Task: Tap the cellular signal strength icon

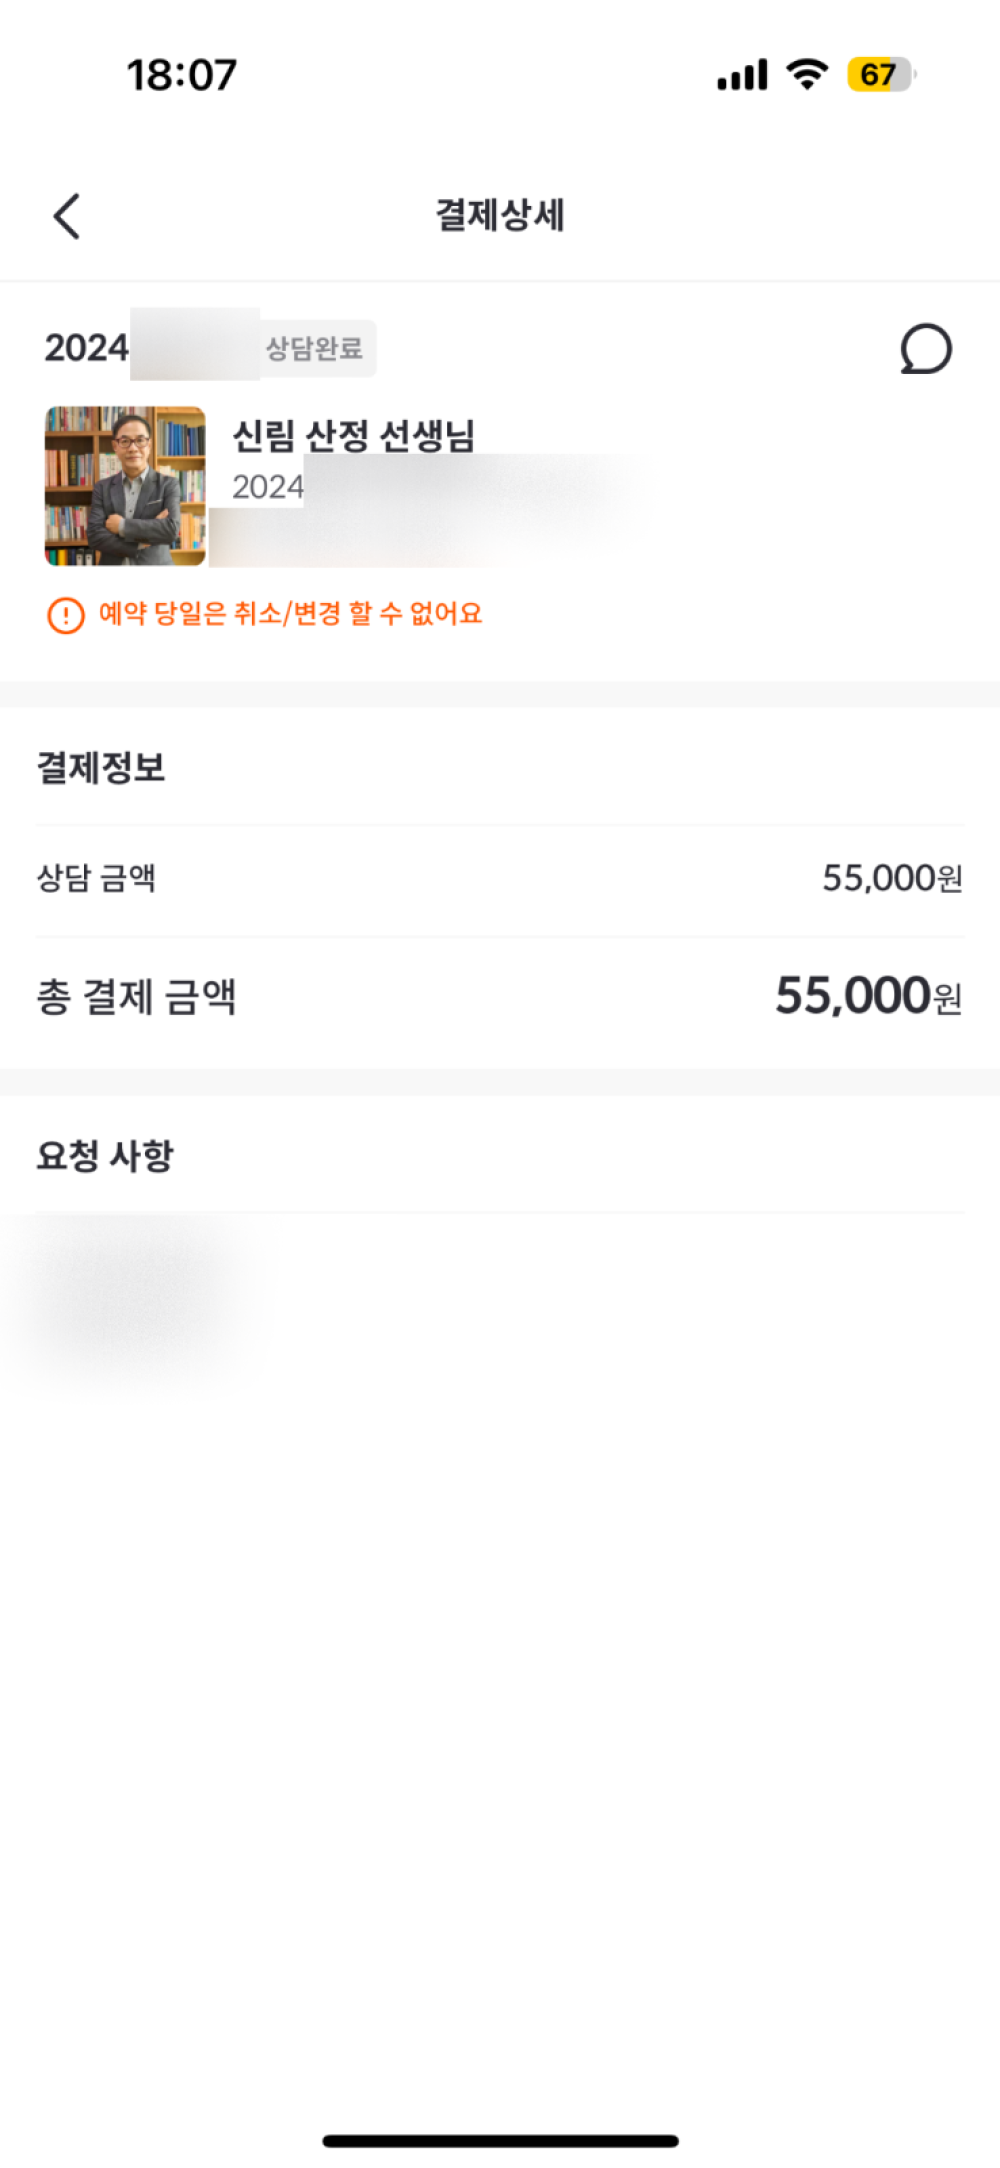Action: [x=742, y=75]
